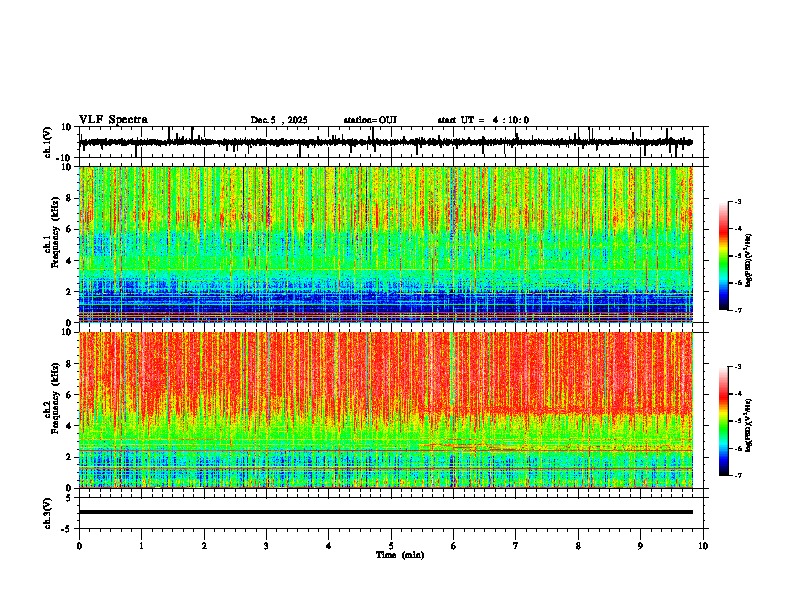Click the log(PSD) label beside ch.1 colorbar

click(x=749, y=261)
